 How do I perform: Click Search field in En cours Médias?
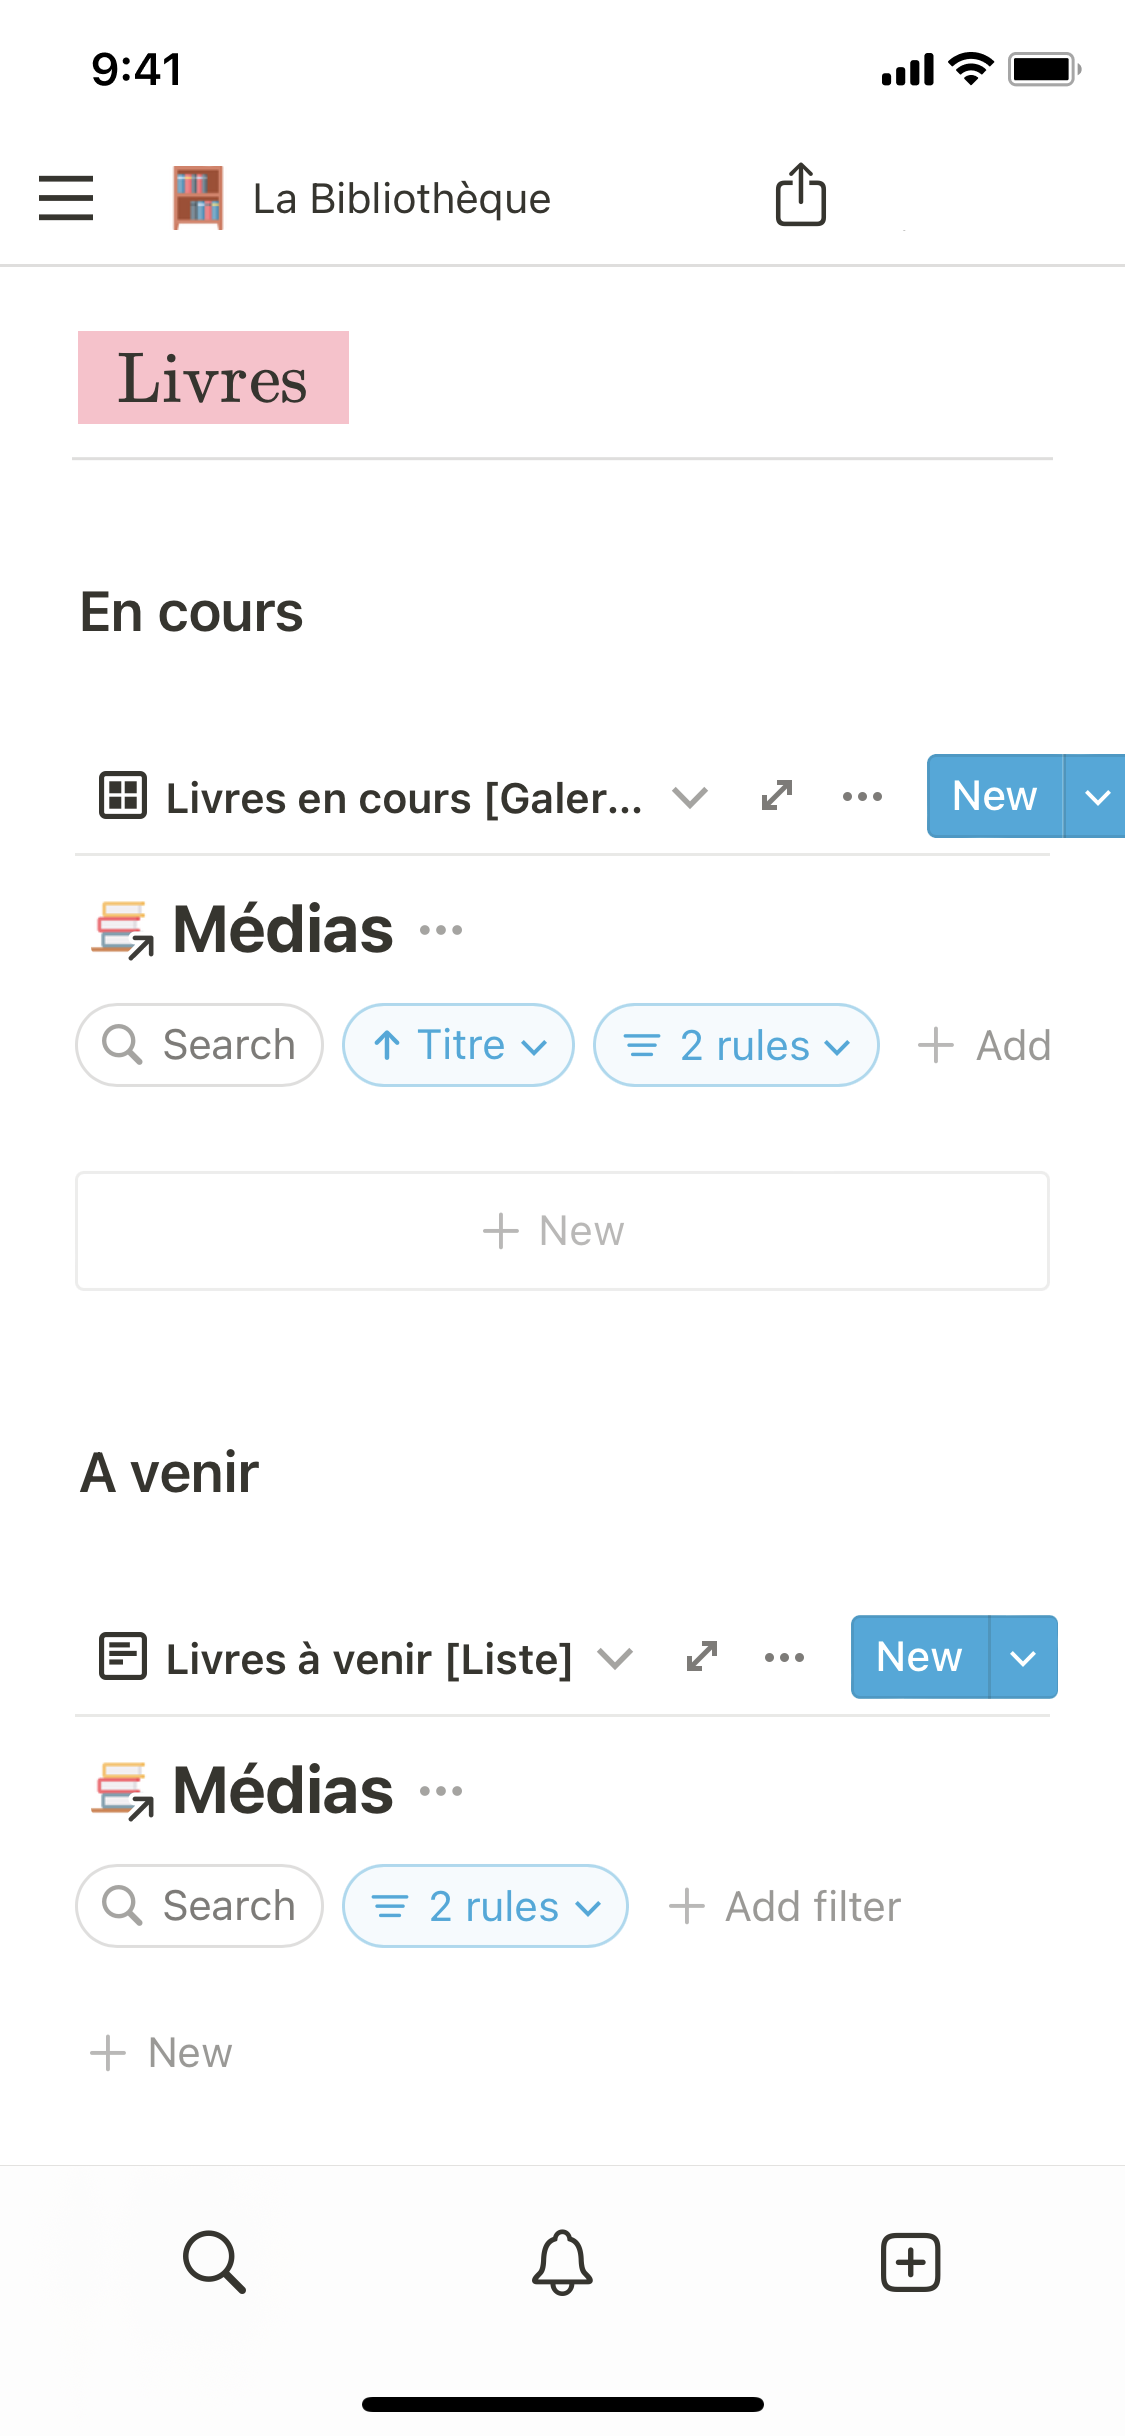coord(200,1045)
